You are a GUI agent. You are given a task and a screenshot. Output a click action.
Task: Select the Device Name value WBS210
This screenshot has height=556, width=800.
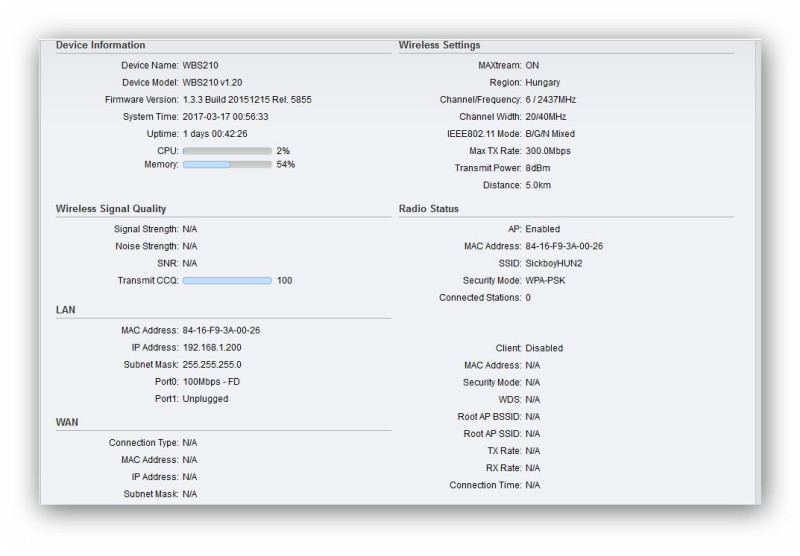point(201,65)
